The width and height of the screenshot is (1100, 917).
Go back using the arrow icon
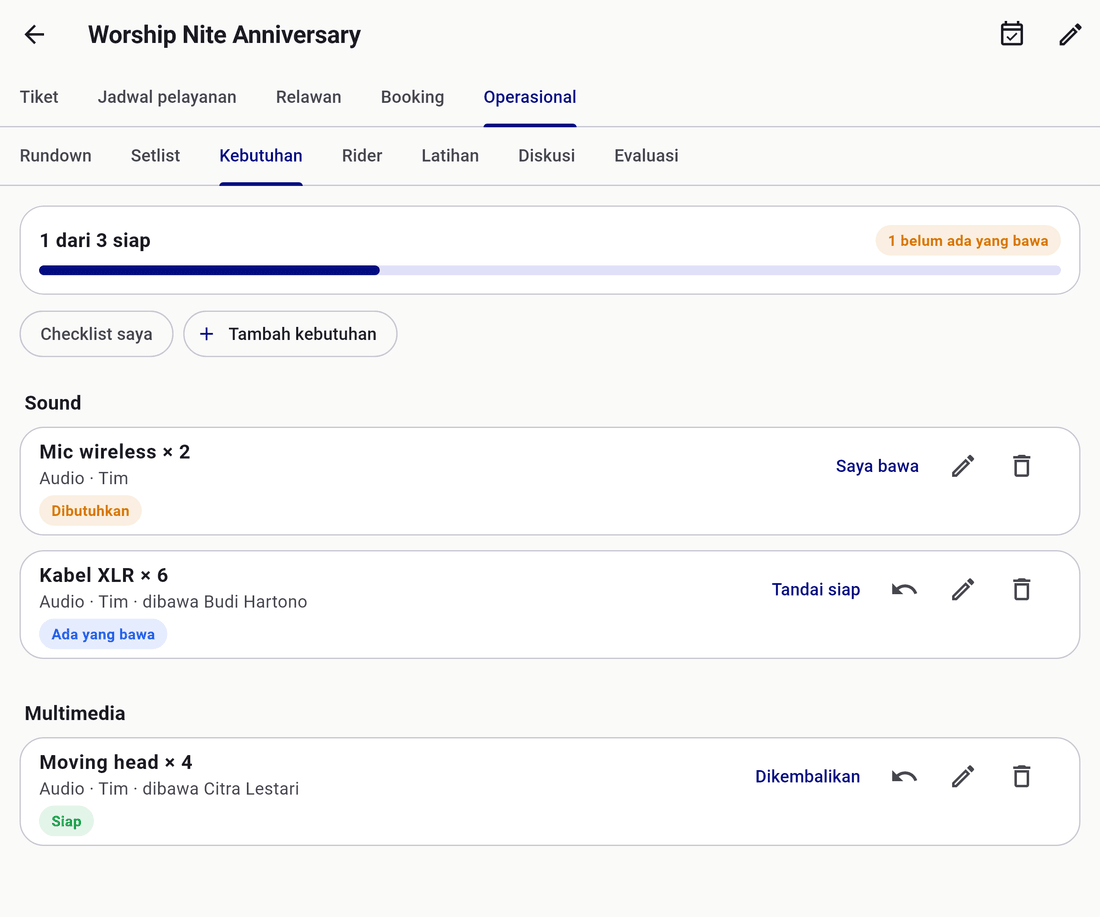34,34
